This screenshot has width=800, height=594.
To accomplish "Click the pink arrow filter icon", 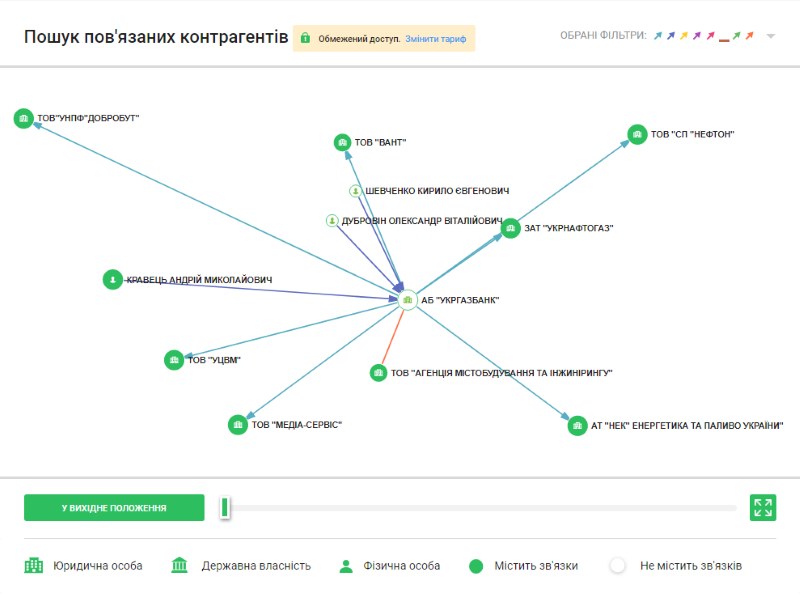I will click(710, 36).
